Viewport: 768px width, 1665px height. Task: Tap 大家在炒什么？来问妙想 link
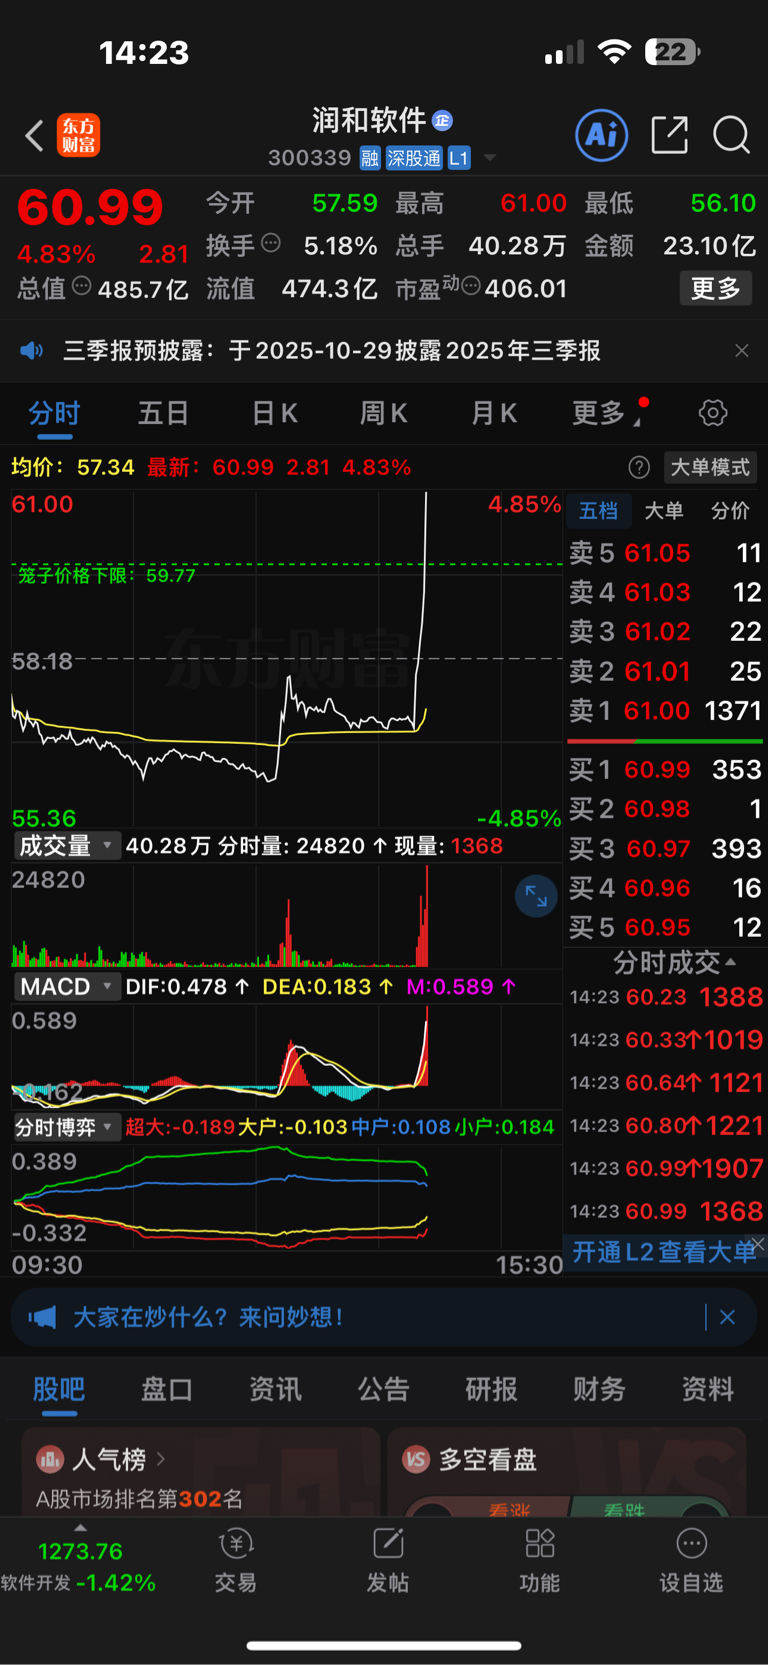coord(208,1317)
